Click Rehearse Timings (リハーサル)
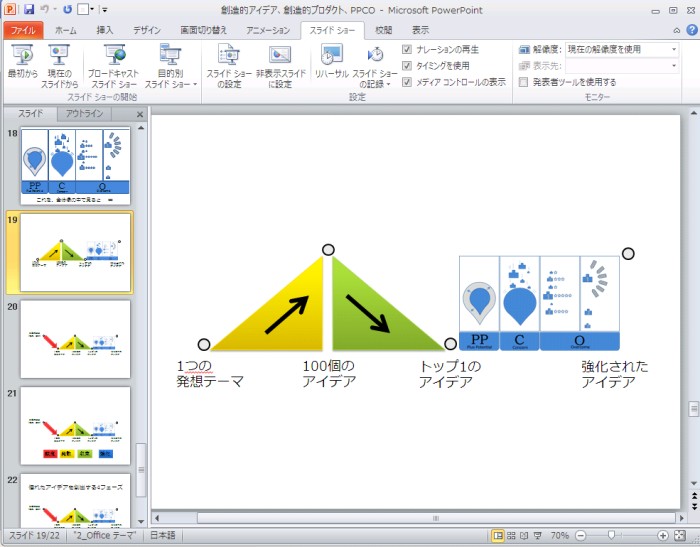700x547 pixels. [x=331, y=63]
